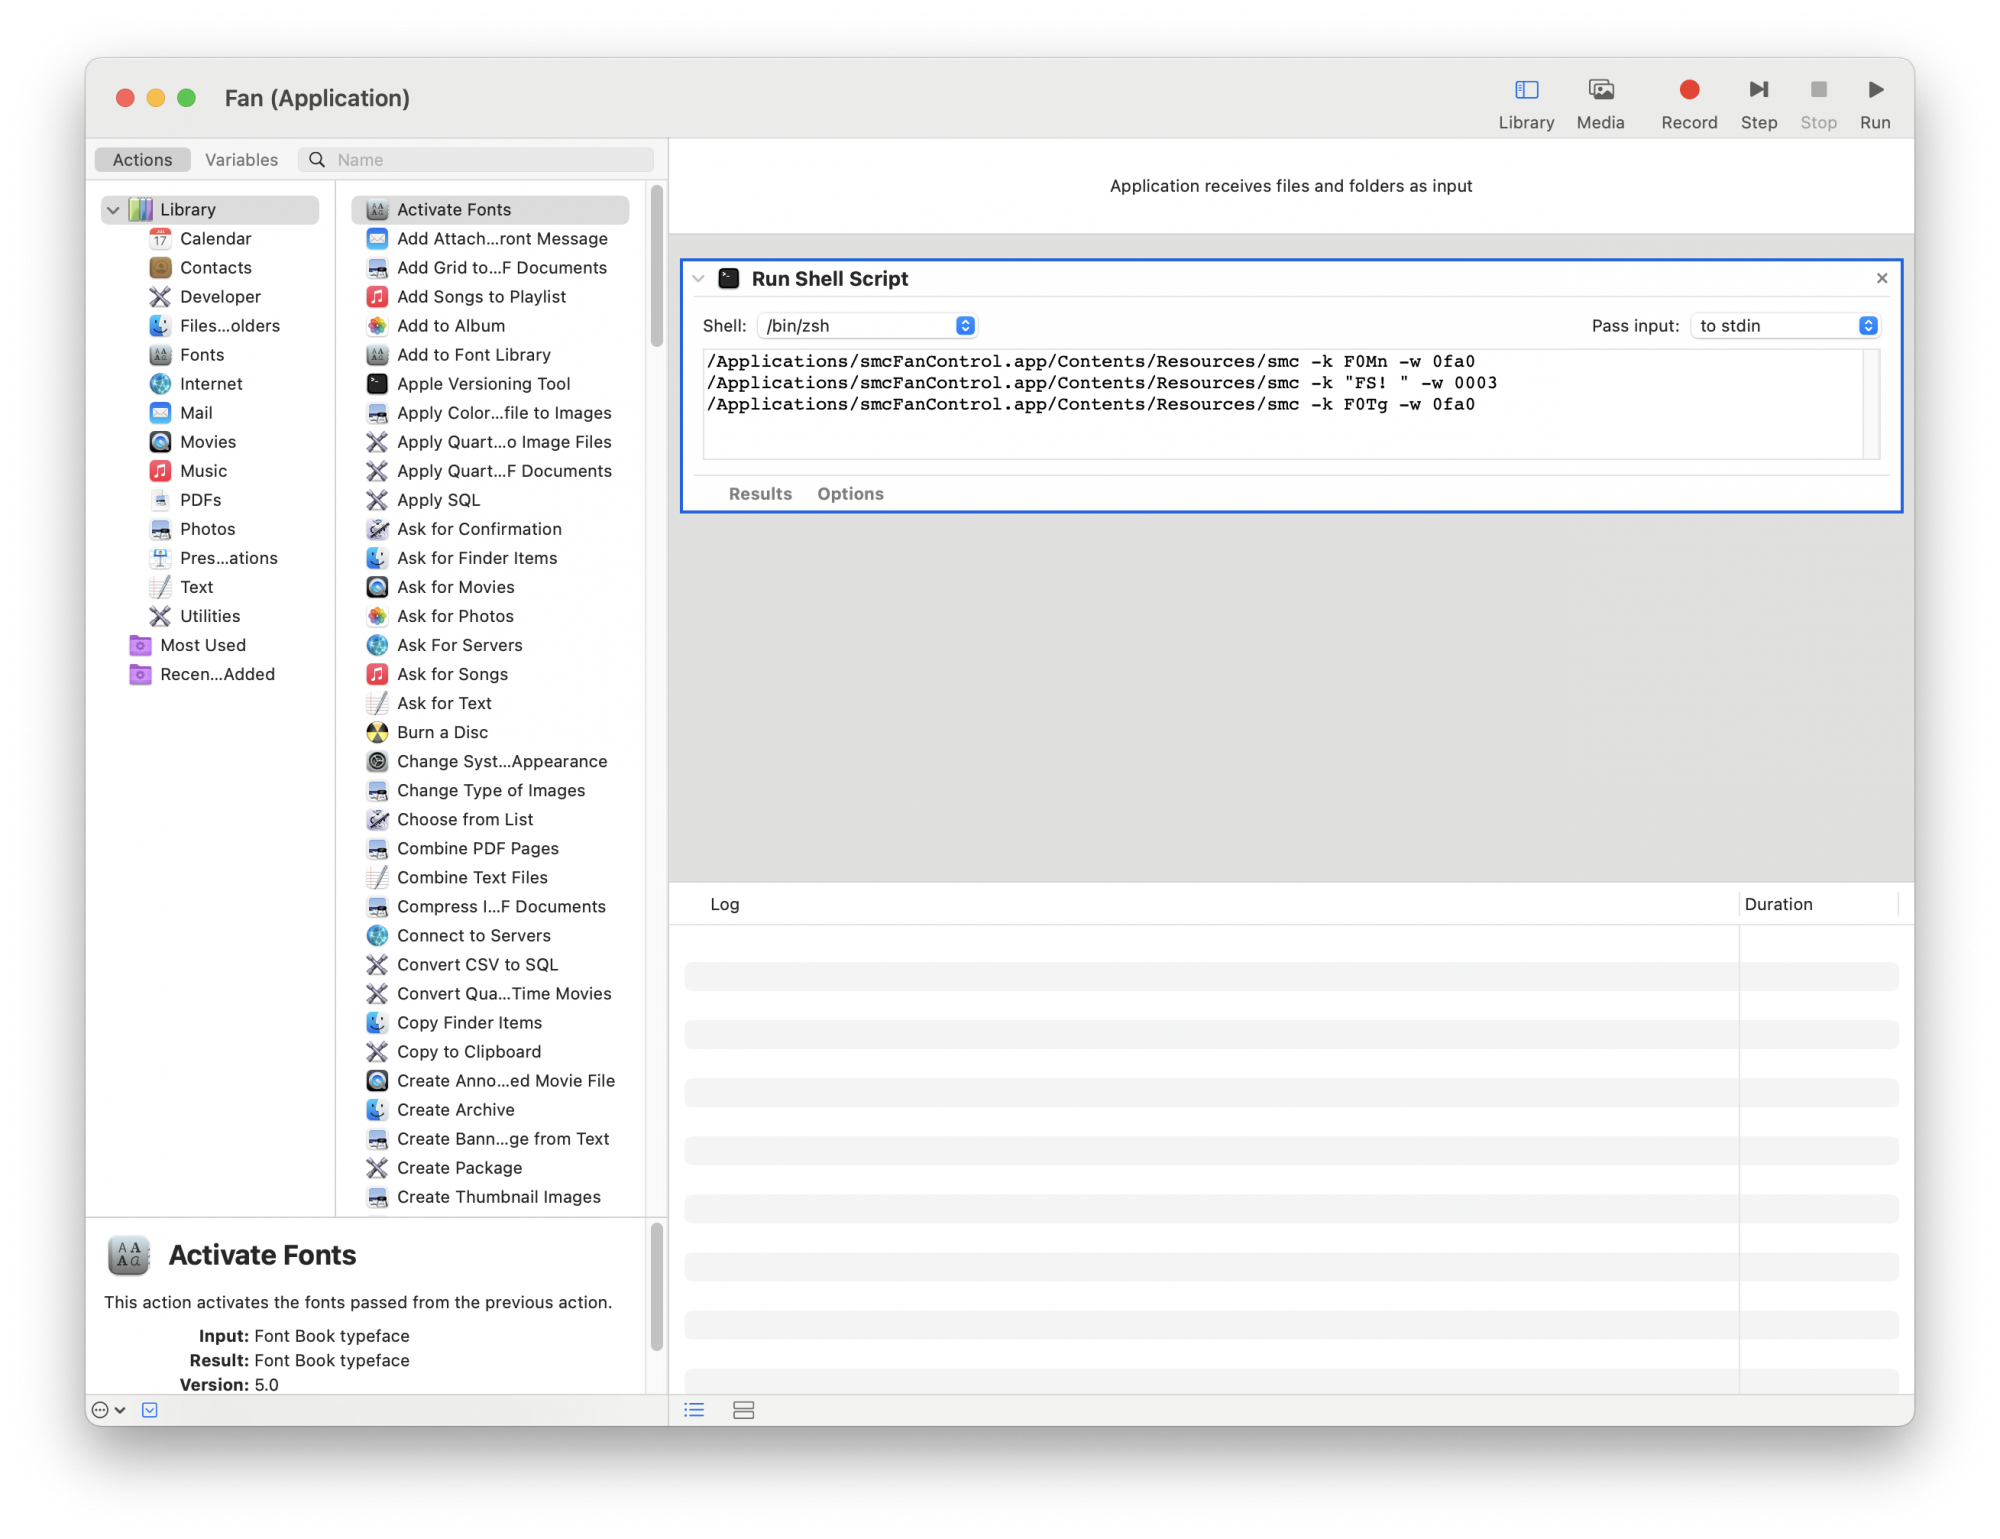
Task: Switch to the Variables tab
Action: click(241, 160)
